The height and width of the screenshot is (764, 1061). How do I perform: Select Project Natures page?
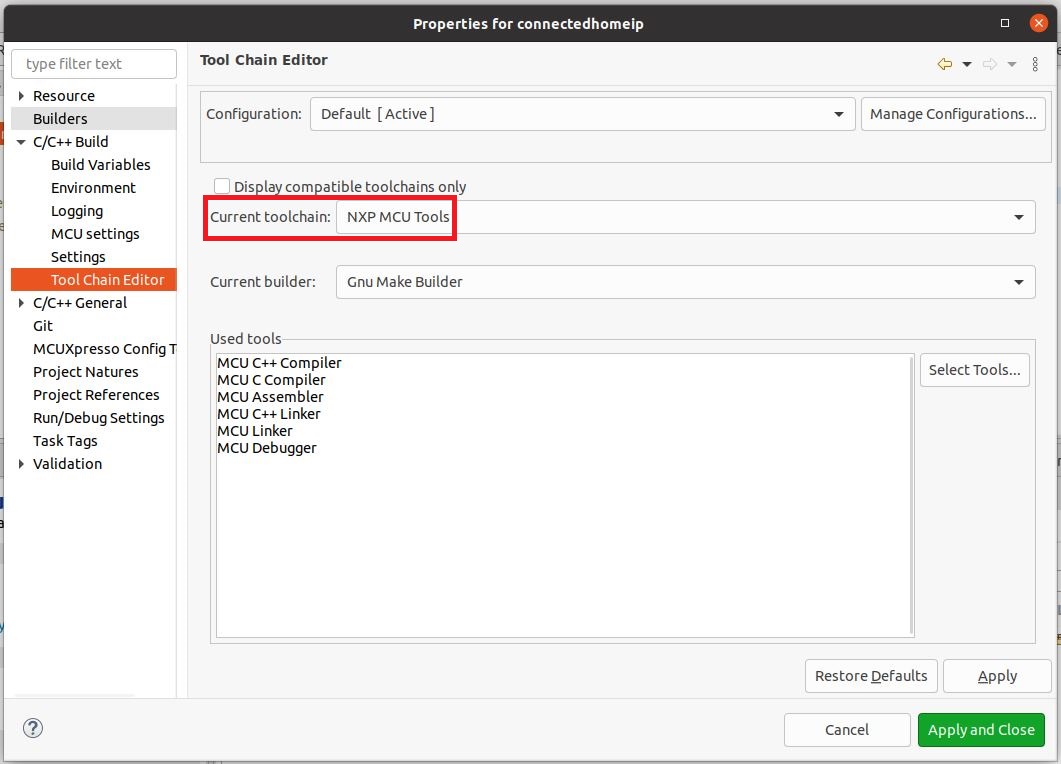coord(86,372)
